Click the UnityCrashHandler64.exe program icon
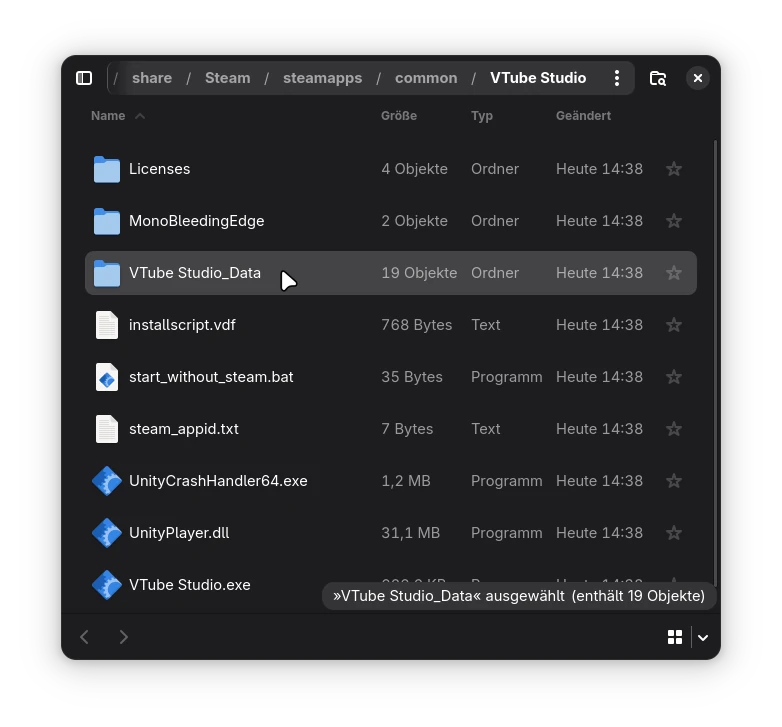This screenshot has width=782, height=727. (107, 481)
